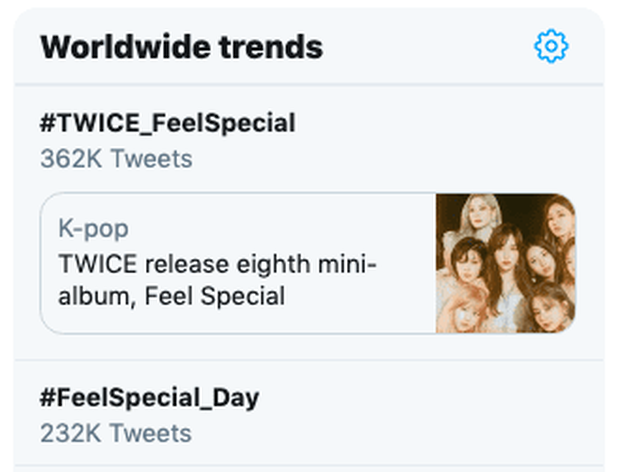620x472 pixels.
Task: View the TWICE group photo thumbnail
Action: pos(505,263)
